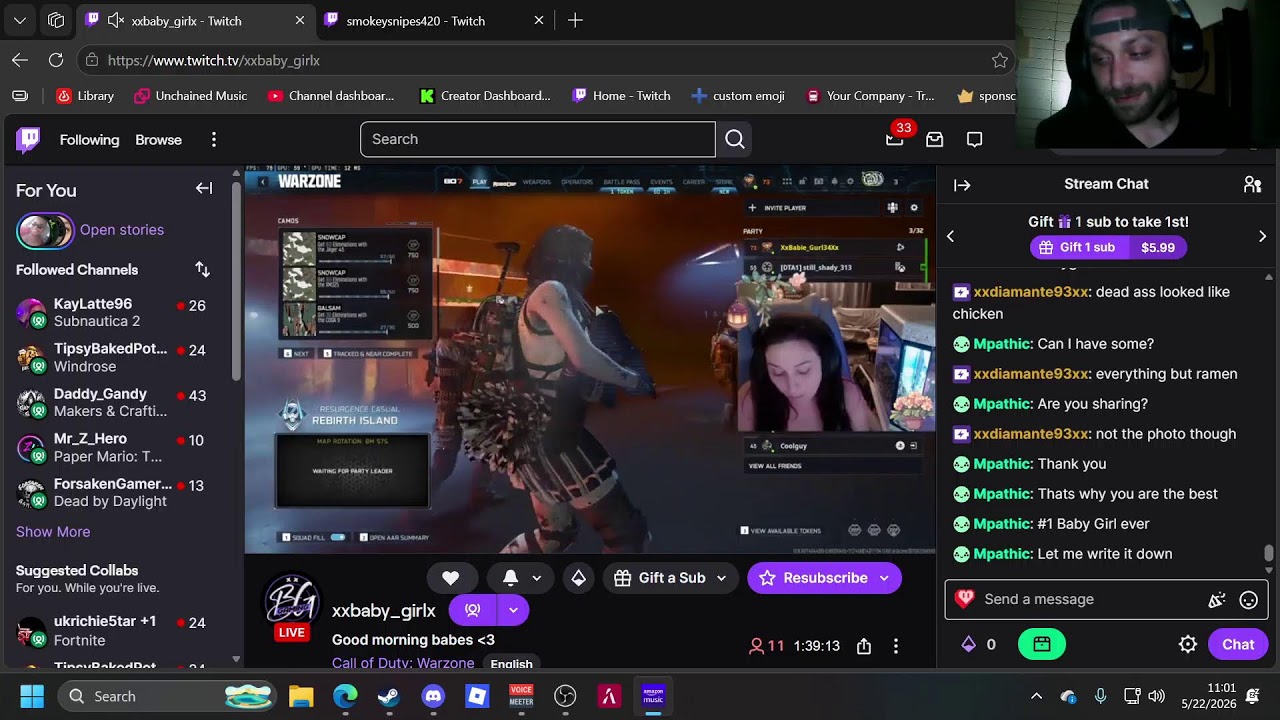Collapse the Stream Chat panel
1280x720 pixels.
tap(962, 185)
